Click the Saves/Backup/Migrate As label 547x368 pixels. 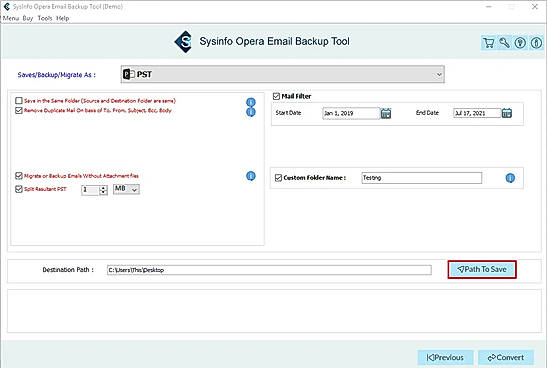(57, 75)
